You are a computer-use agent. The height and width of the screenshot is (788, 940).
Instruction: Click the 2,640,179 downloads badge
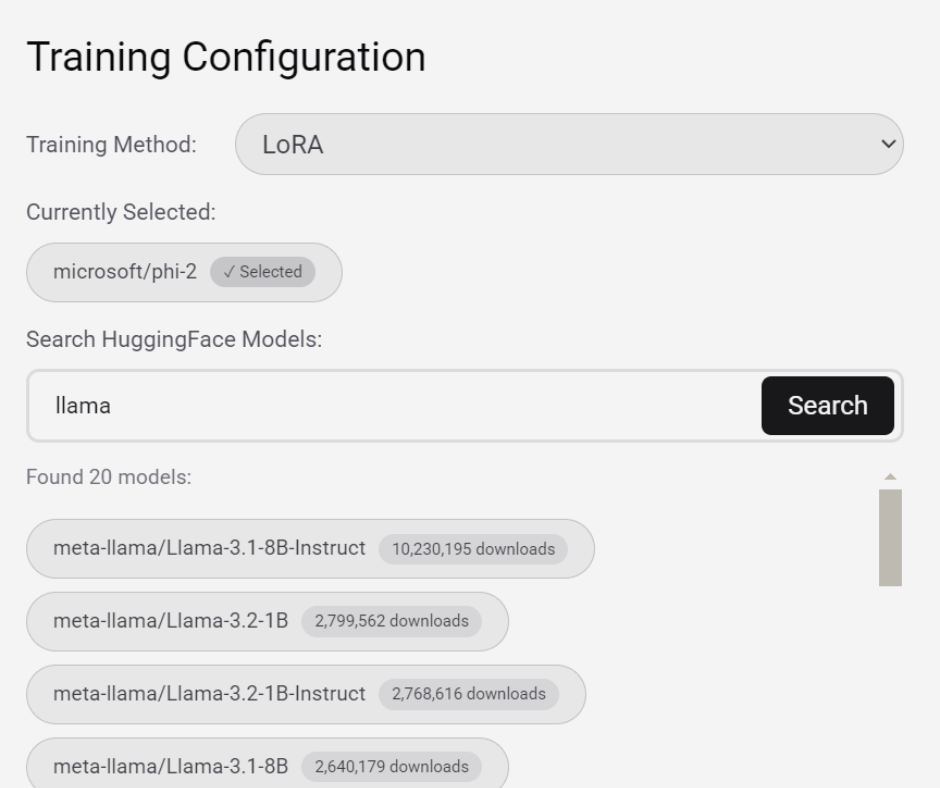tap(391, 767)
